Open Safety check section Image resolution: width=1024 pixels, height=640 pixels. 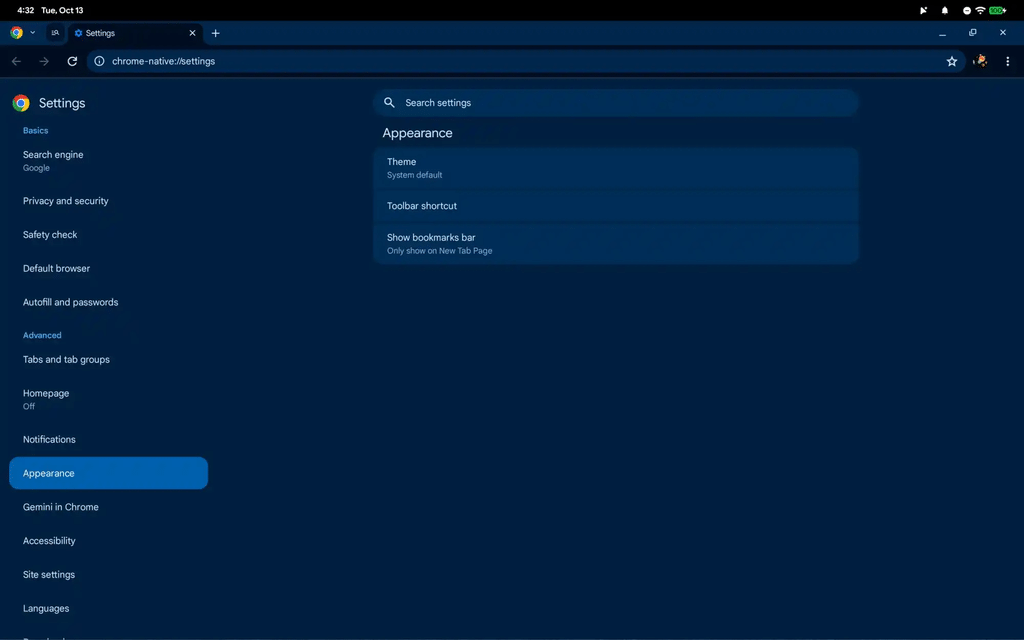pos(108,234)
